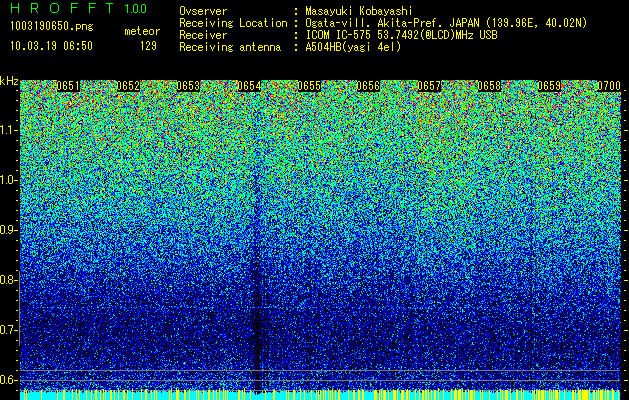Click the 1.1 frequency axis tick

click(x=8, y=130)
